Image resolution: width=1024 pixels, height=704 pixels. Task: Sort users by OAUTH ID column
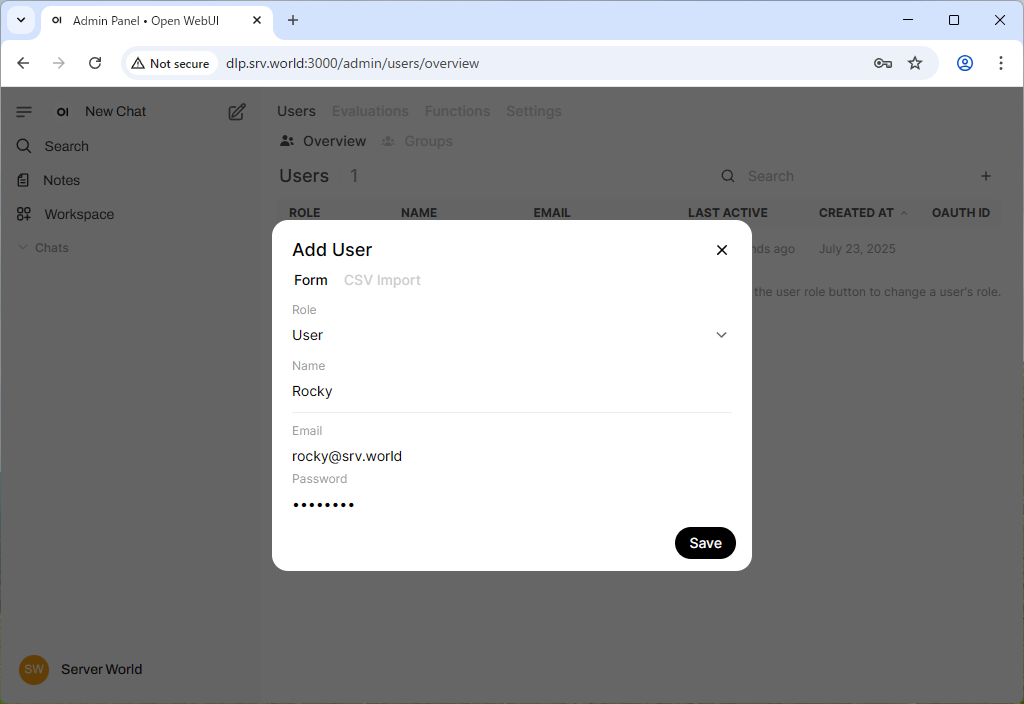coord(961,213)
